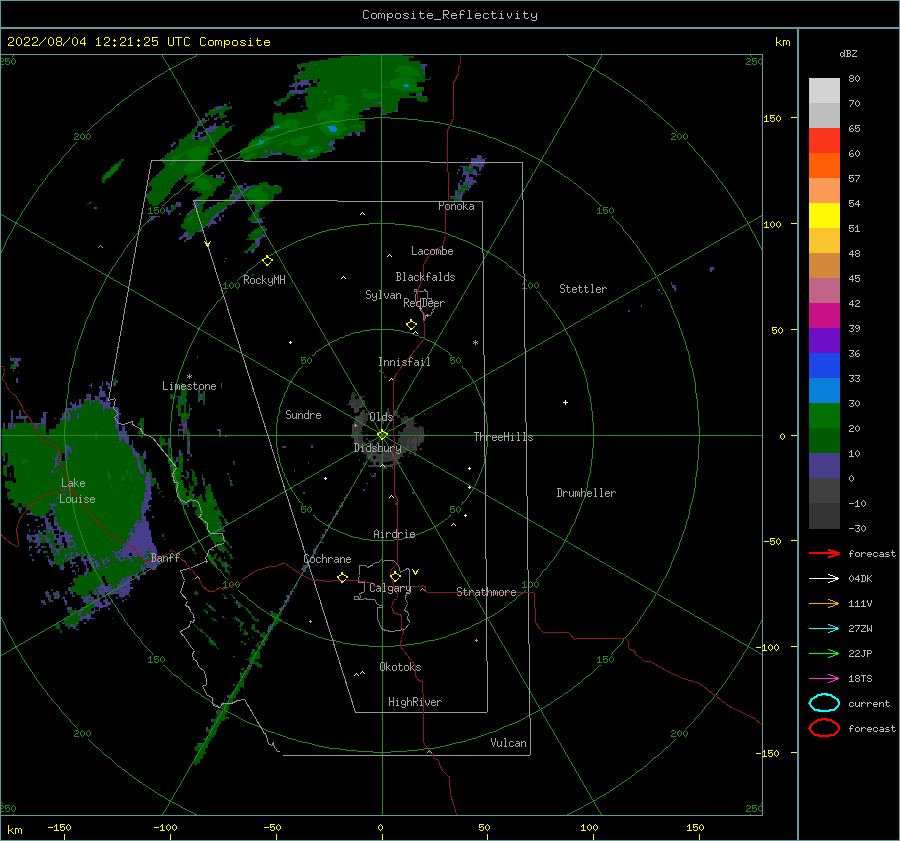Screen dimensions: 900x841
Task: Click the Lacombe city label
Action: click(x=432, y=251)
